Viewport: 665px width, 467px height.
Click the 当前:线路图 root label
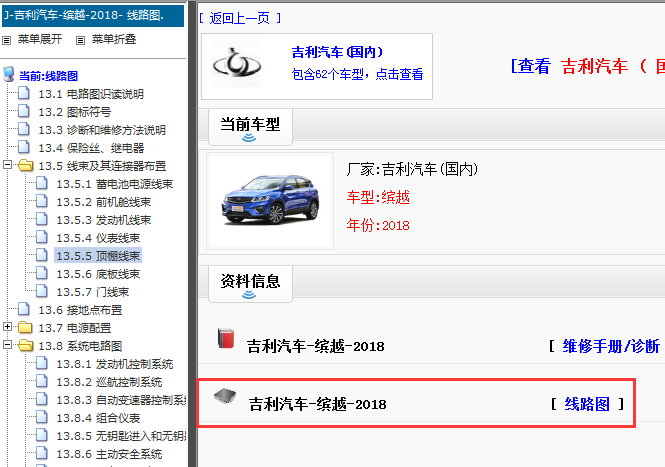[x=48, y=76]
